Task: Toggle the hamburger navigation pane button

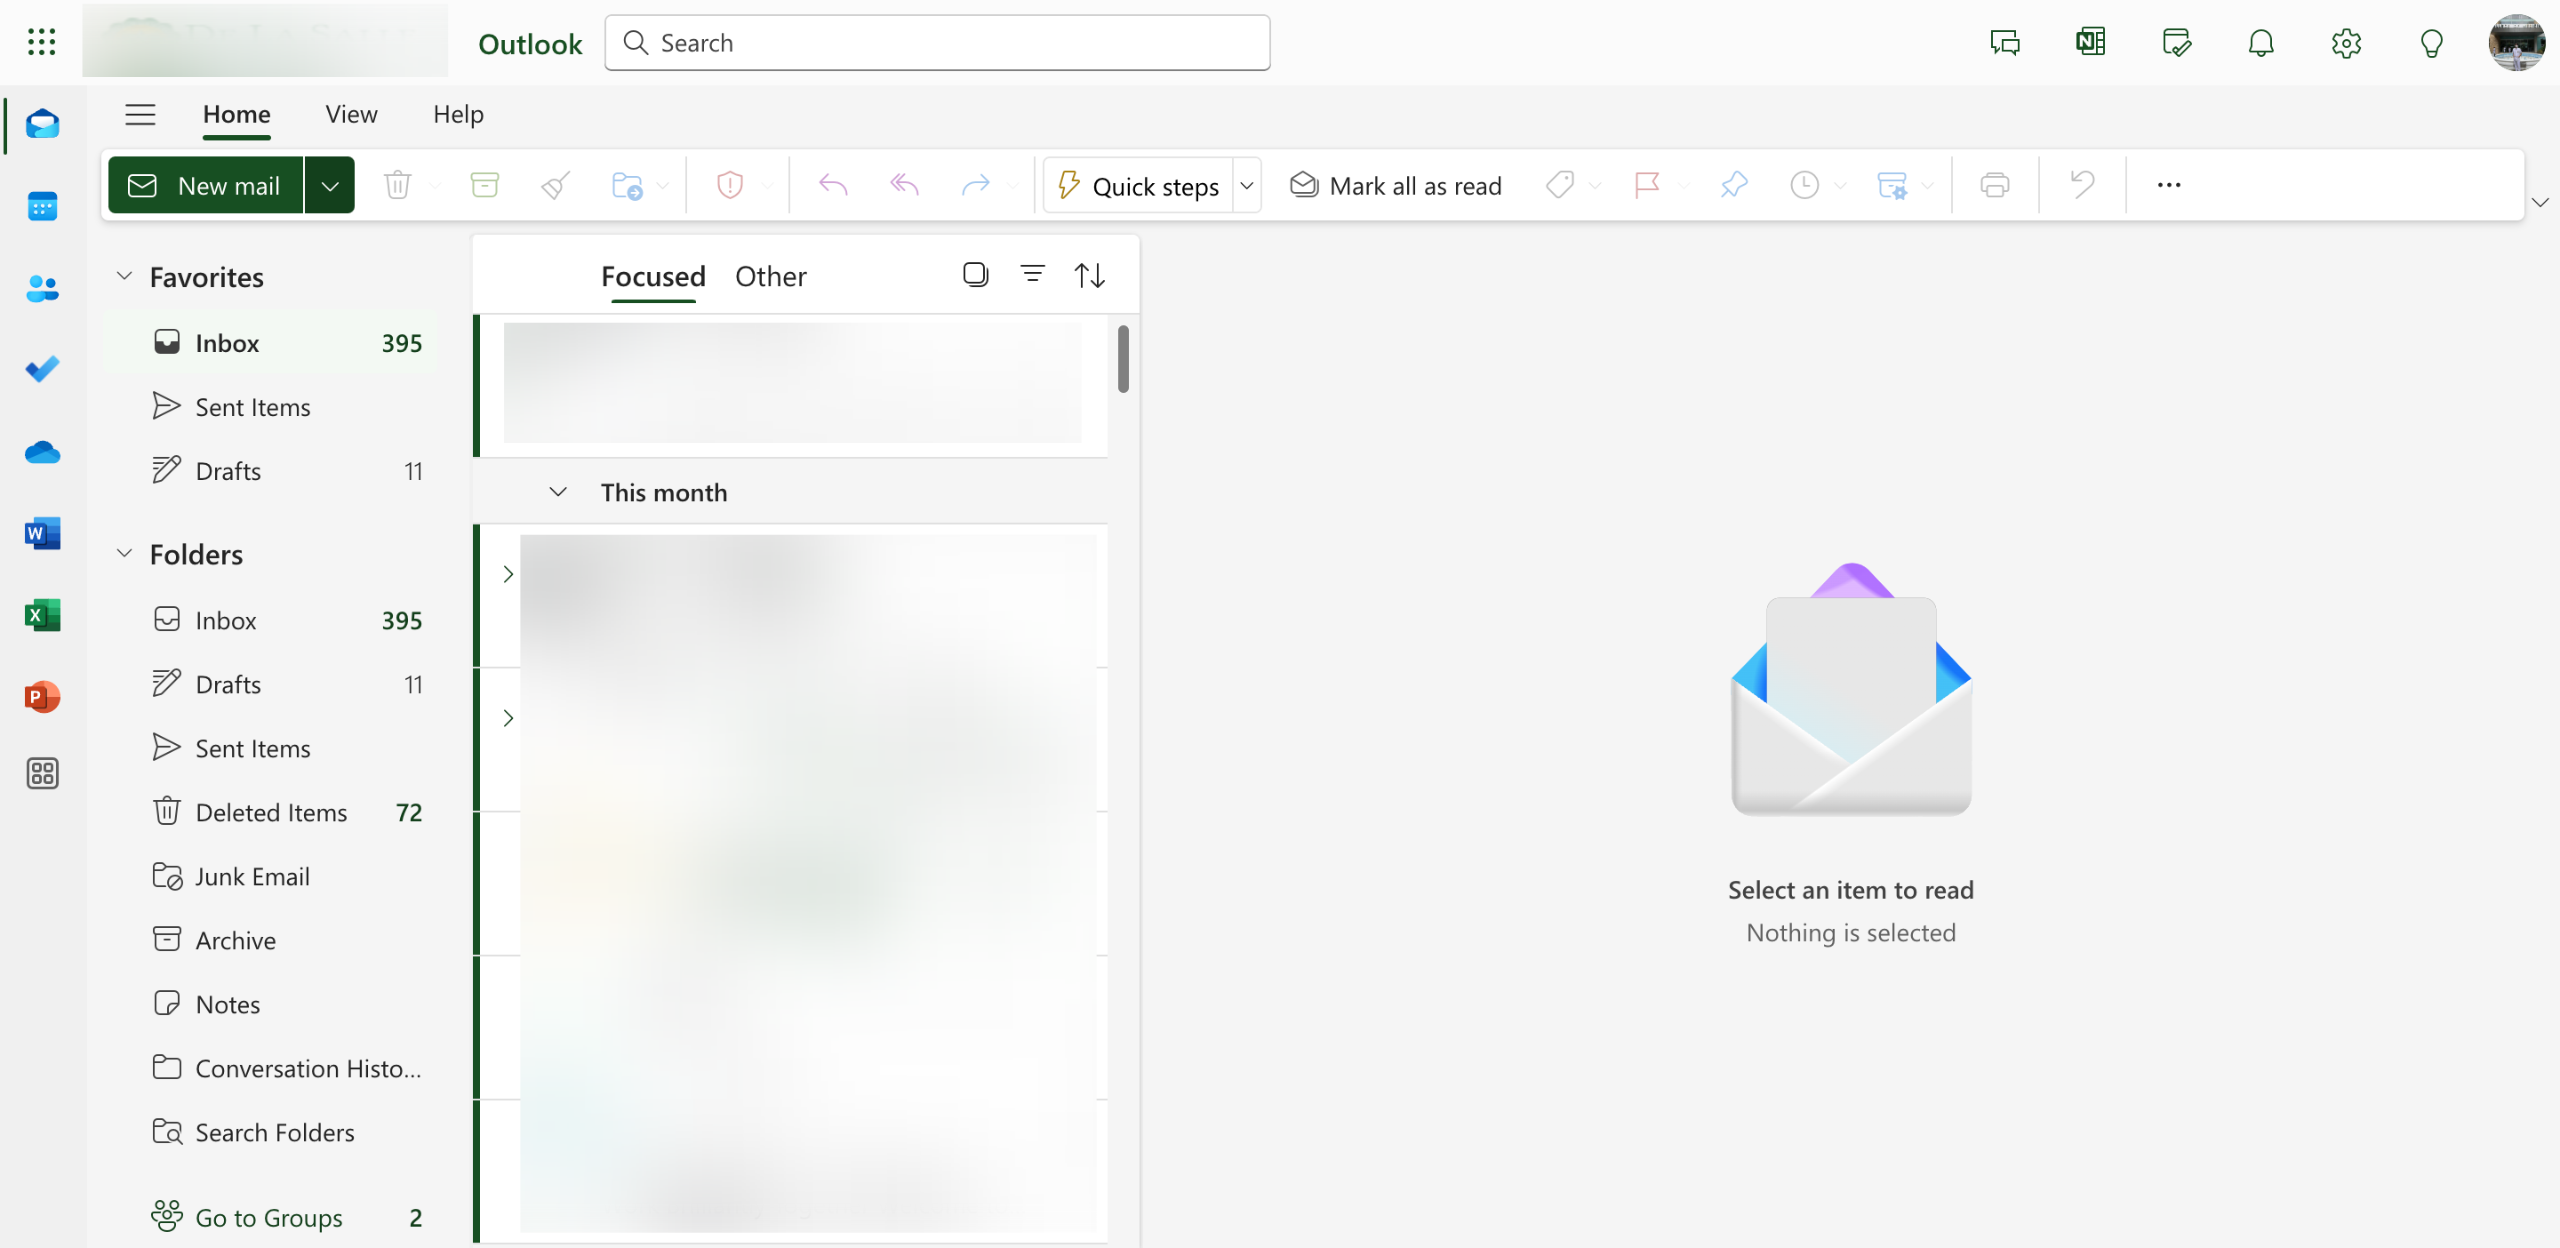Action: click(140, 114)
